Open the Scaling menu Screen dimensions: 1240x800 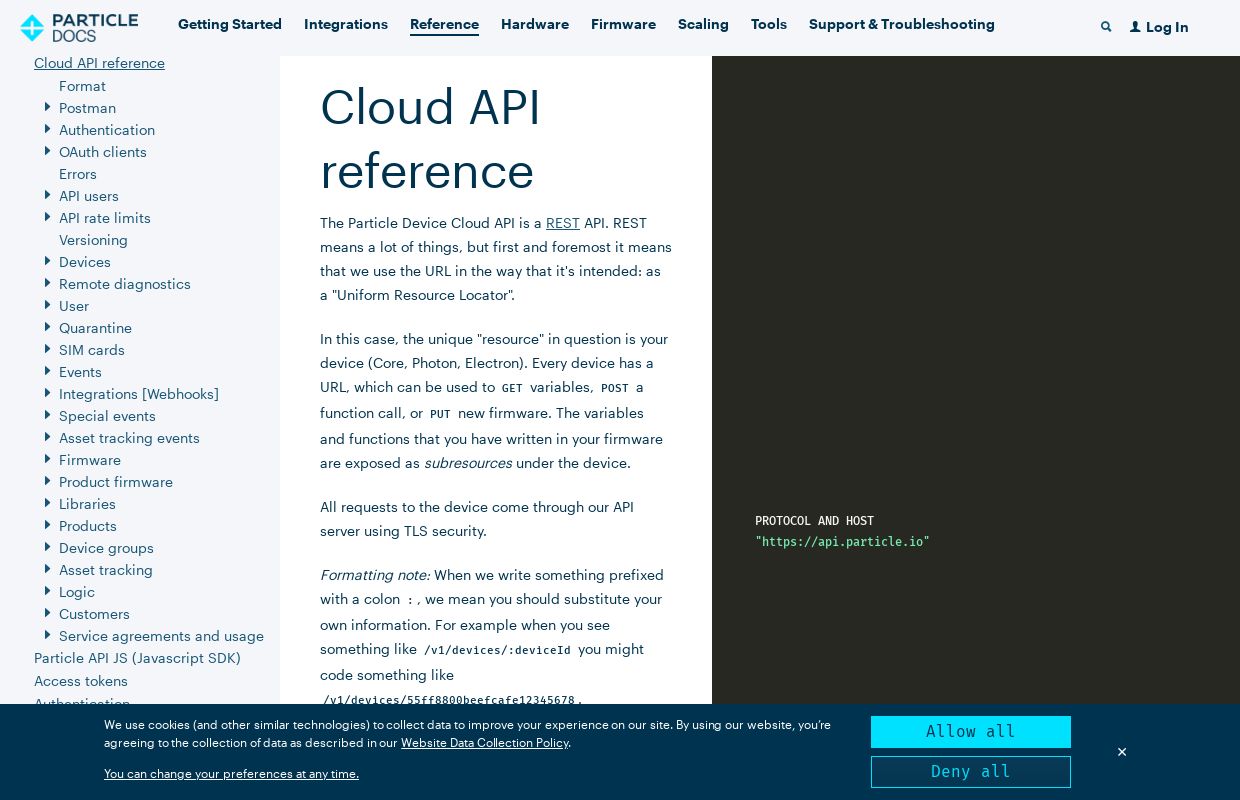click(x=703, y=25)
